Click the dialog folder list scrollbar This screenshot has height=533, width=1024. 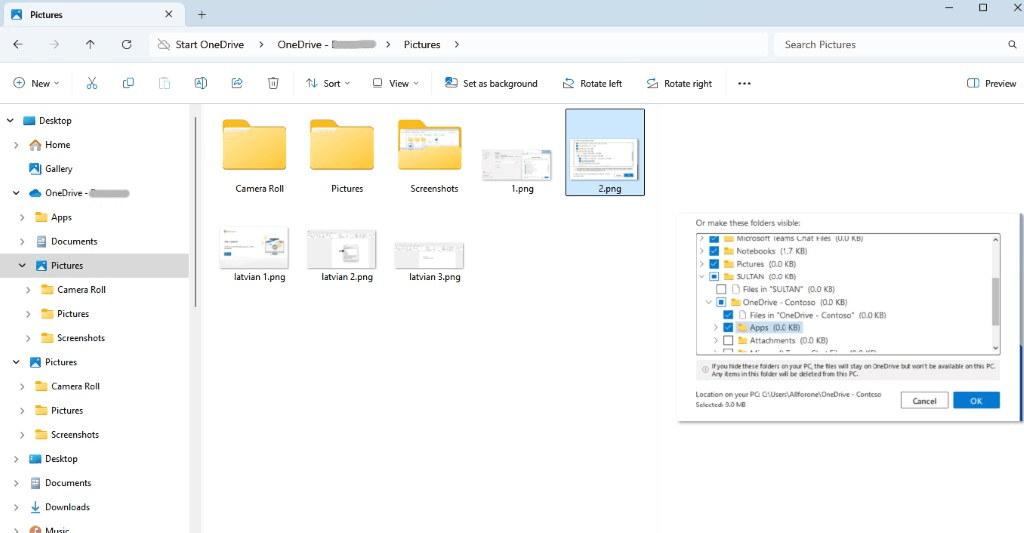[x=995, y=301]
